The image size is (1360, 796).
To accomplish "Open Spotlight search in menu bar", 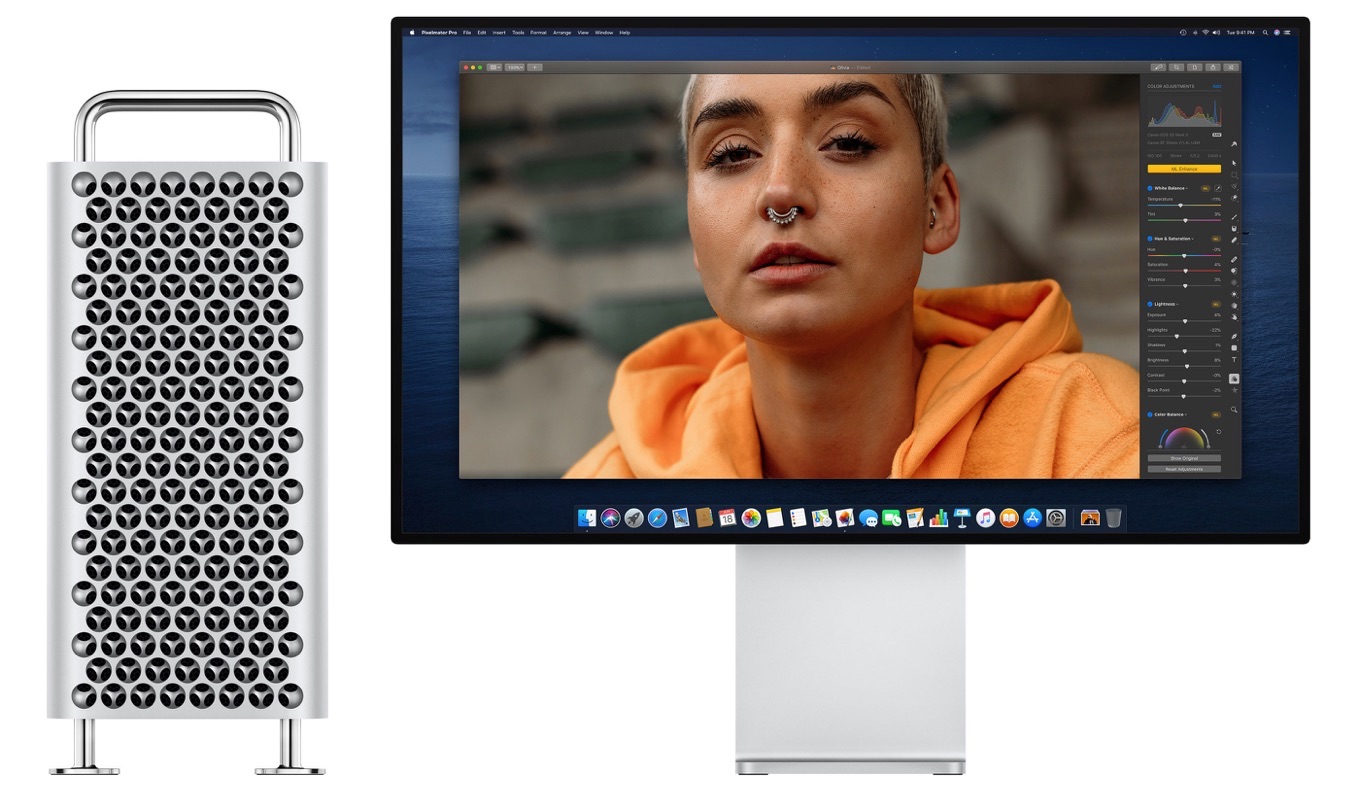I will pyautogui.click(x=1265, y=33).
